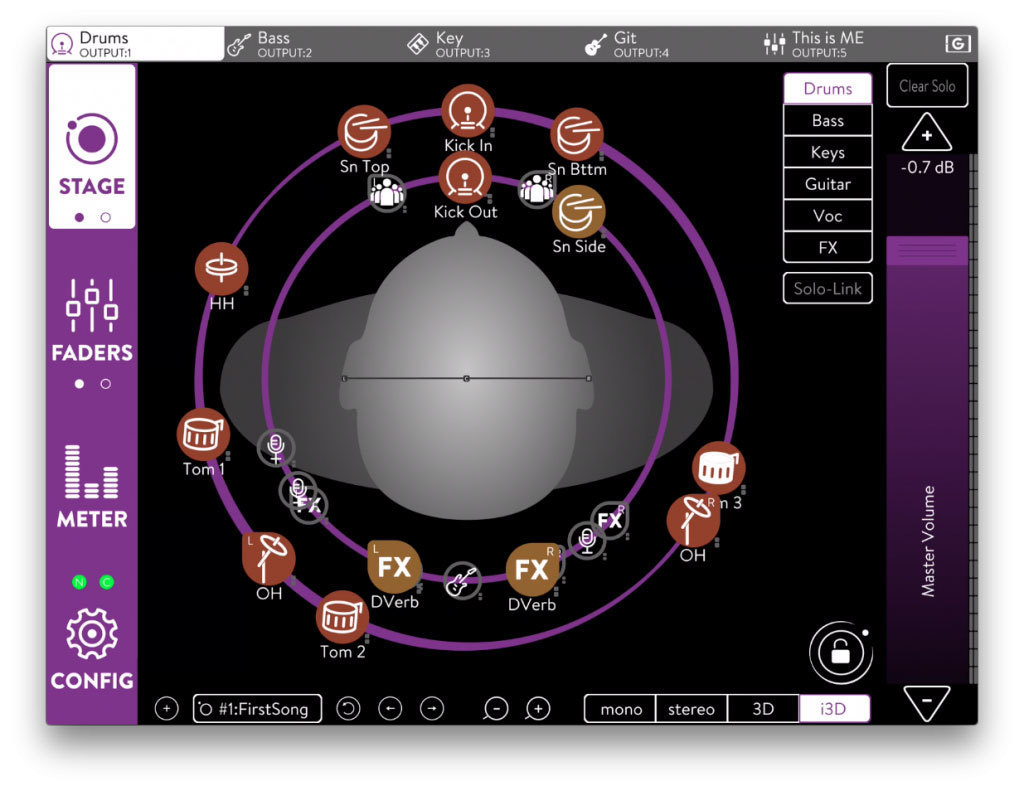
Task: Select the Keys group button
Action: [x=827, y=153]
